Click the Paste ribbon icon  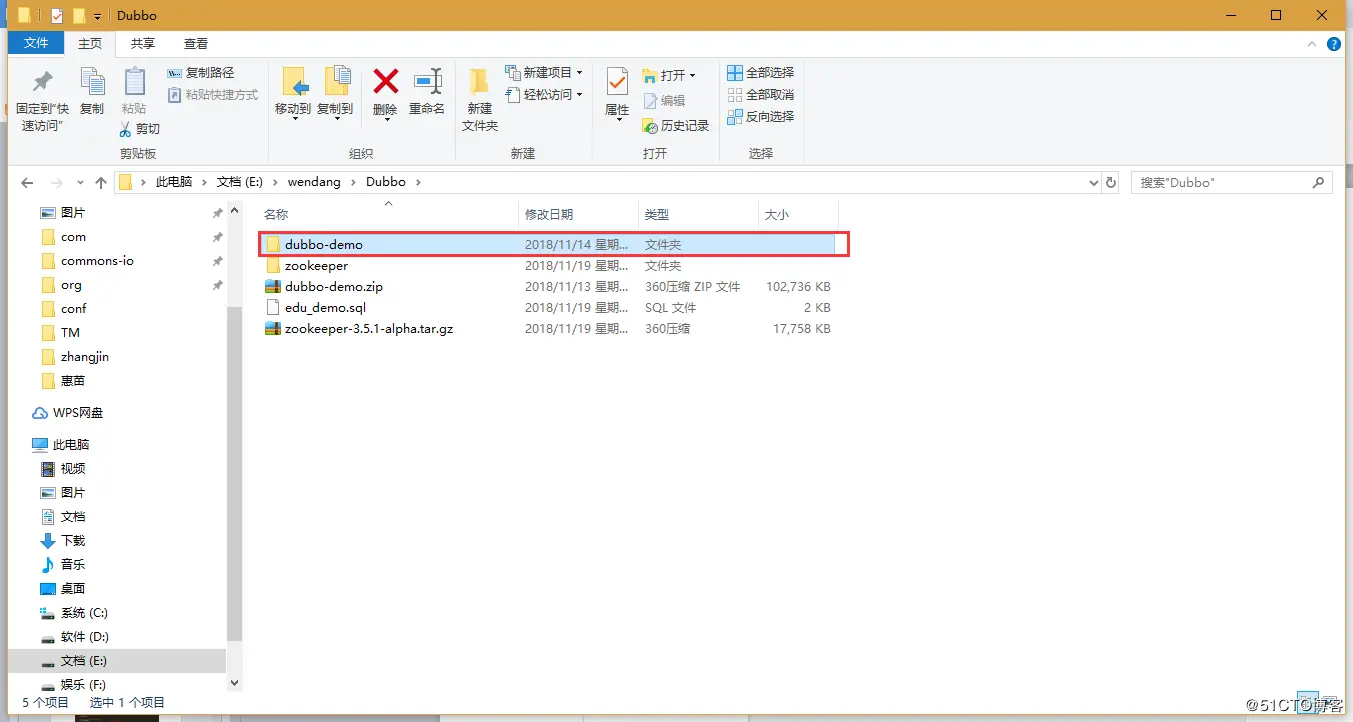coord(134,91)
